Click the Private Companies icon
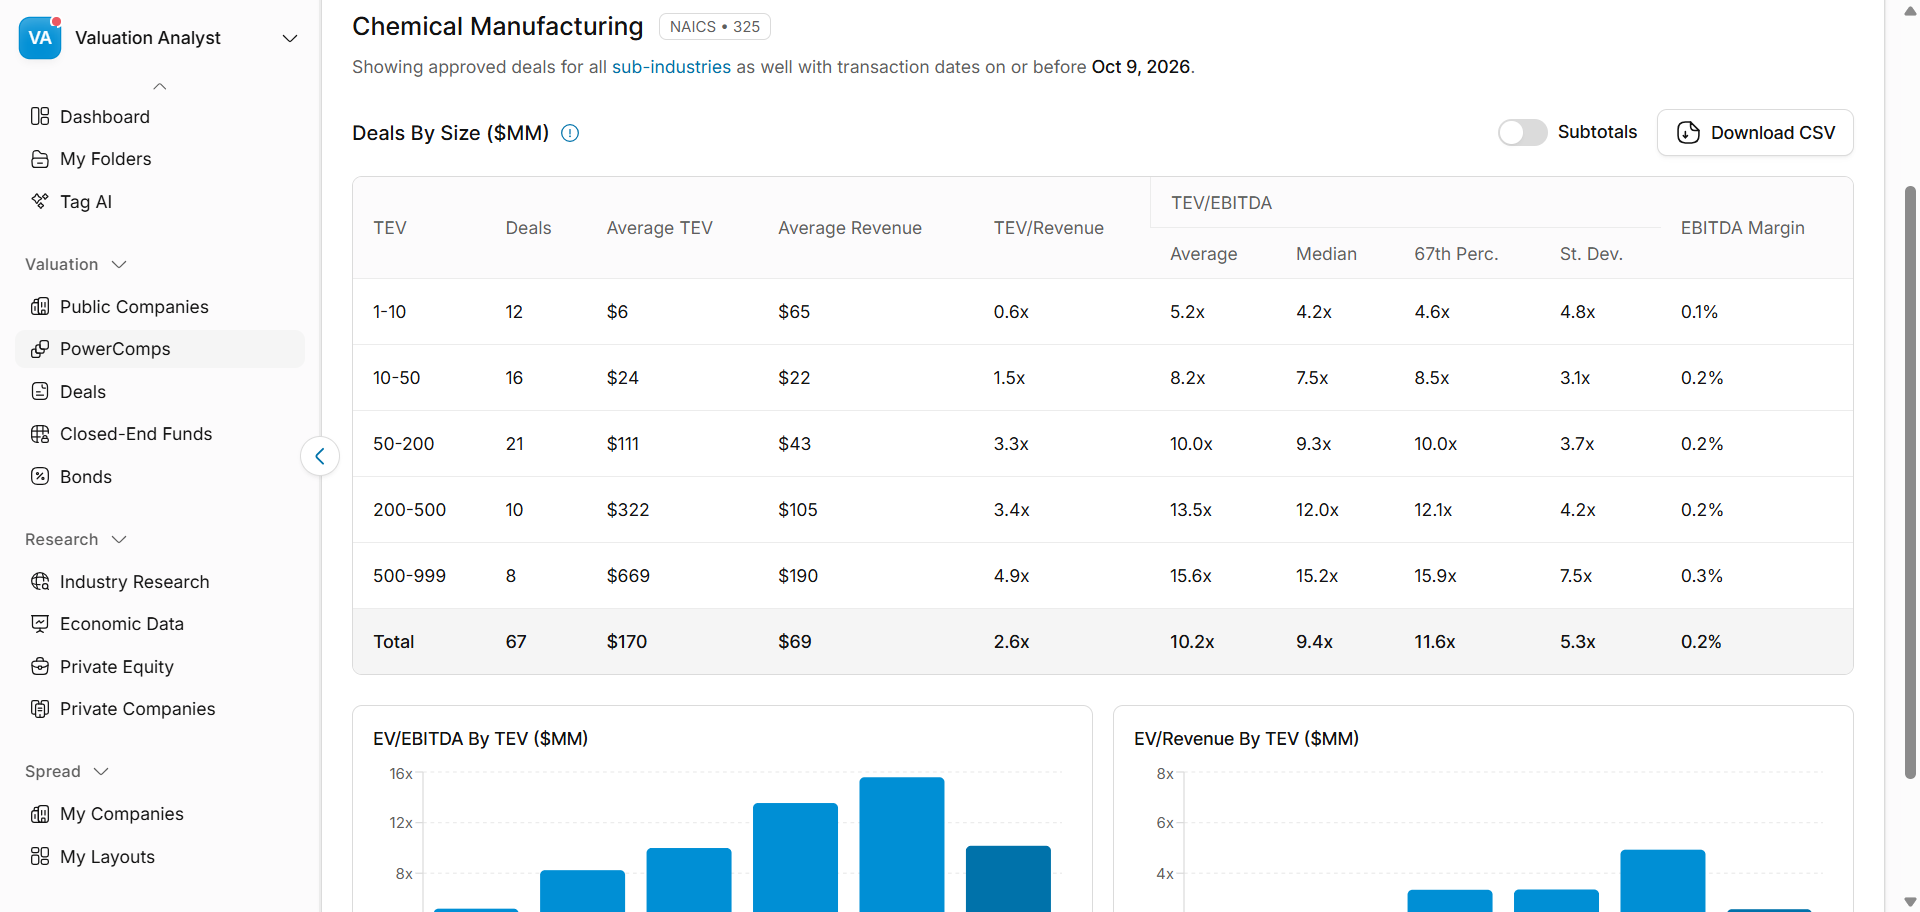1920x912 pixels. 40,709
